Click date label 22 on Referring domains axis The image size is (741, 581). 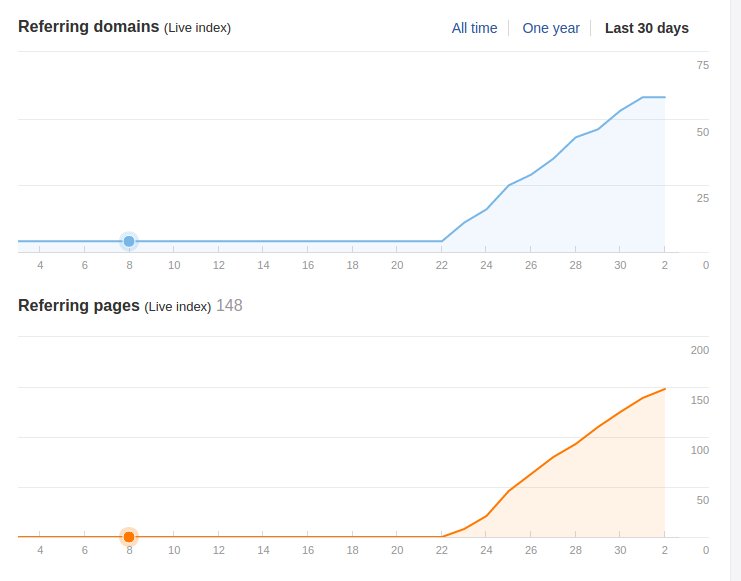tap(441, 265)
